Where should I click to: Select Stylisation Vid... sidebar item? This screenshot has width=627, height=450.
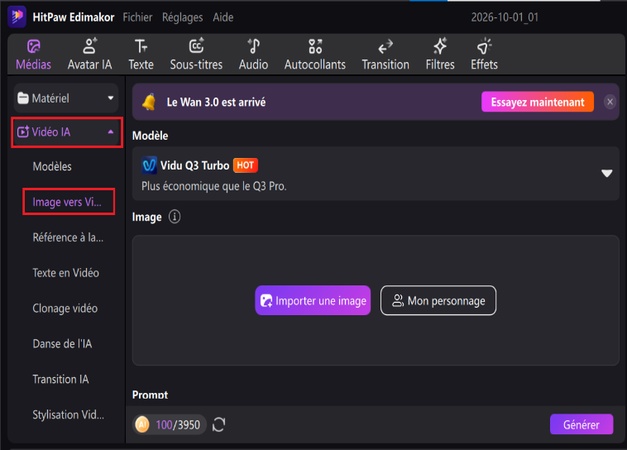click(x=68, y=415)
